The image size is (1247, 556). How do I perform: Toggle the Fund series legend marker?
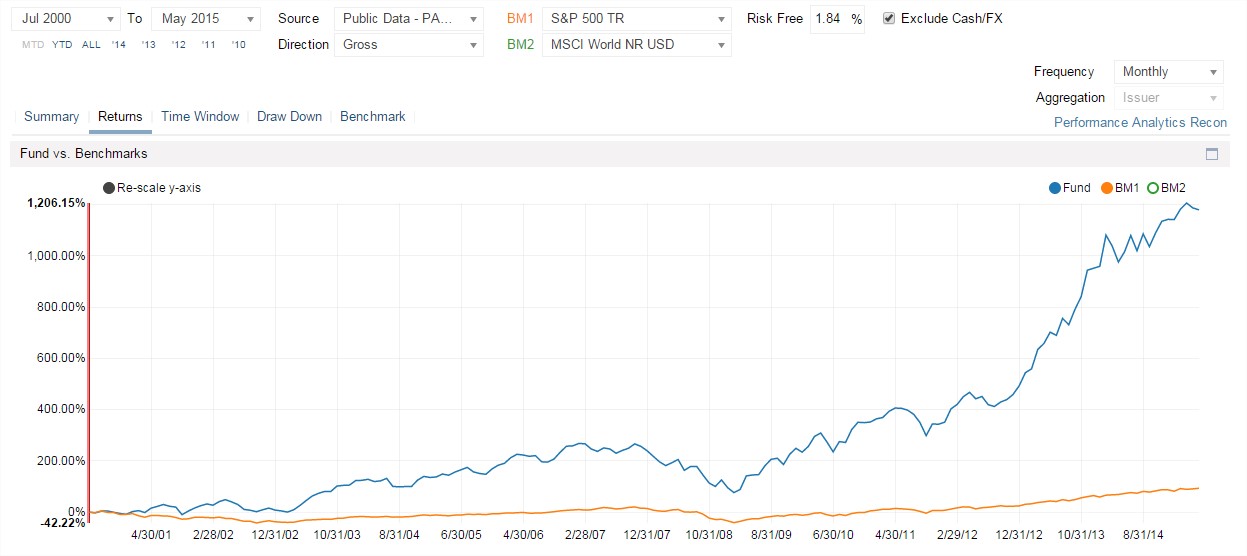pos(1055,188)
